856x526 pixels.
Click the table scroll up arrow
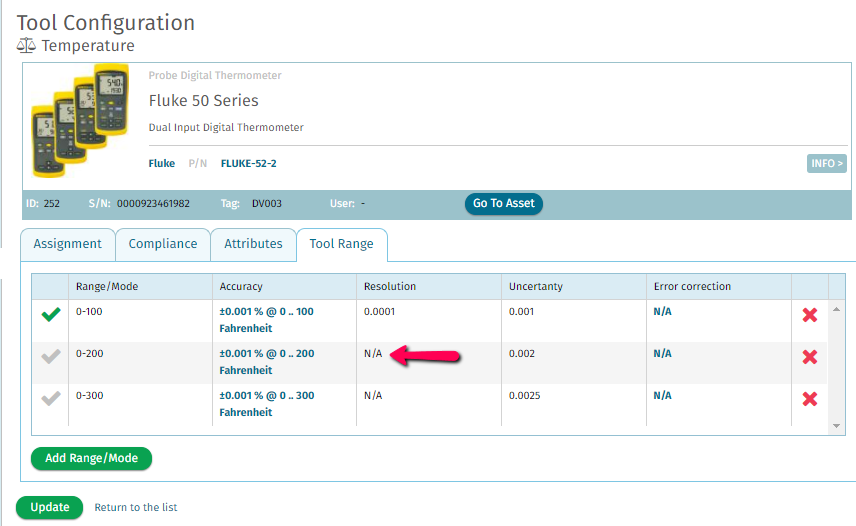click(x=836, y=309)
